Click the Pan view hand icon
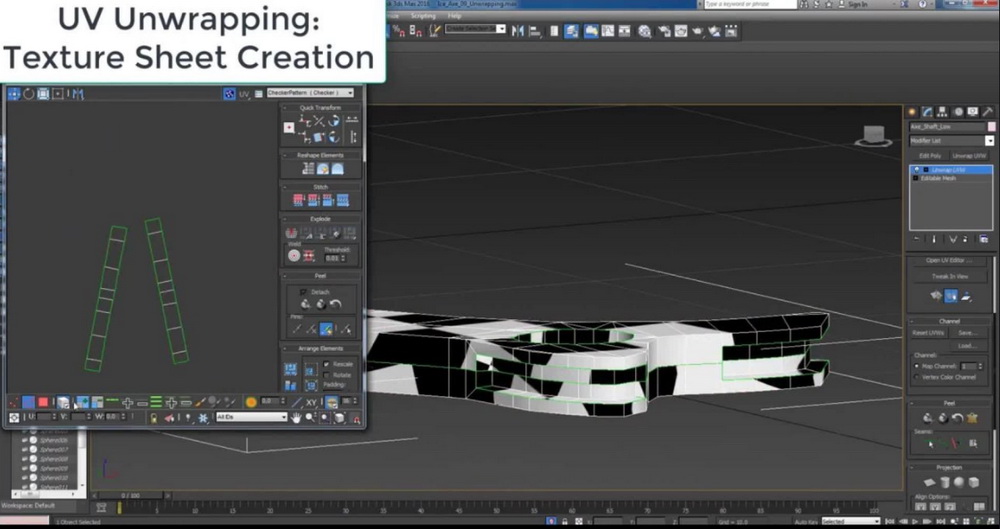1000x529 pixels. tap(297, 417)
